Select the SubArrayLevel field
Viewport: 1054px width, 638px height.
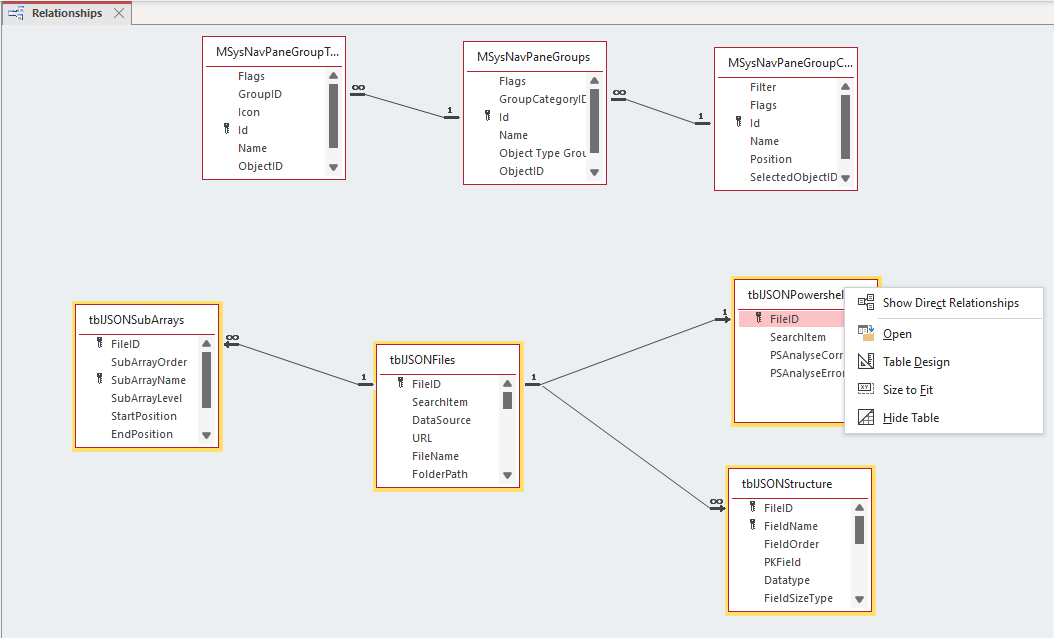[147, 398]
